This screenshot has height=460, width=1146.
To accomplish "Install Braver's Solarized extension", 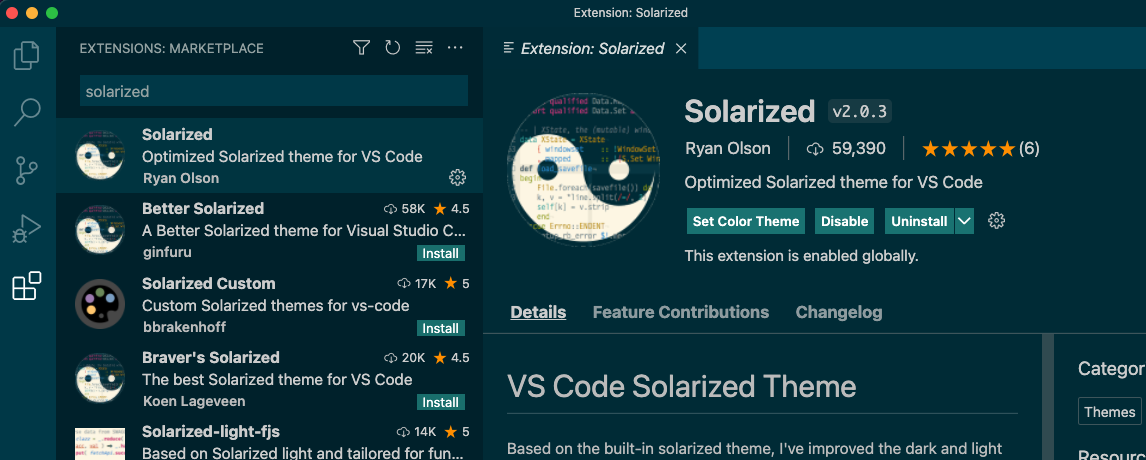I will pyautogui.click(x=441, y=402).
